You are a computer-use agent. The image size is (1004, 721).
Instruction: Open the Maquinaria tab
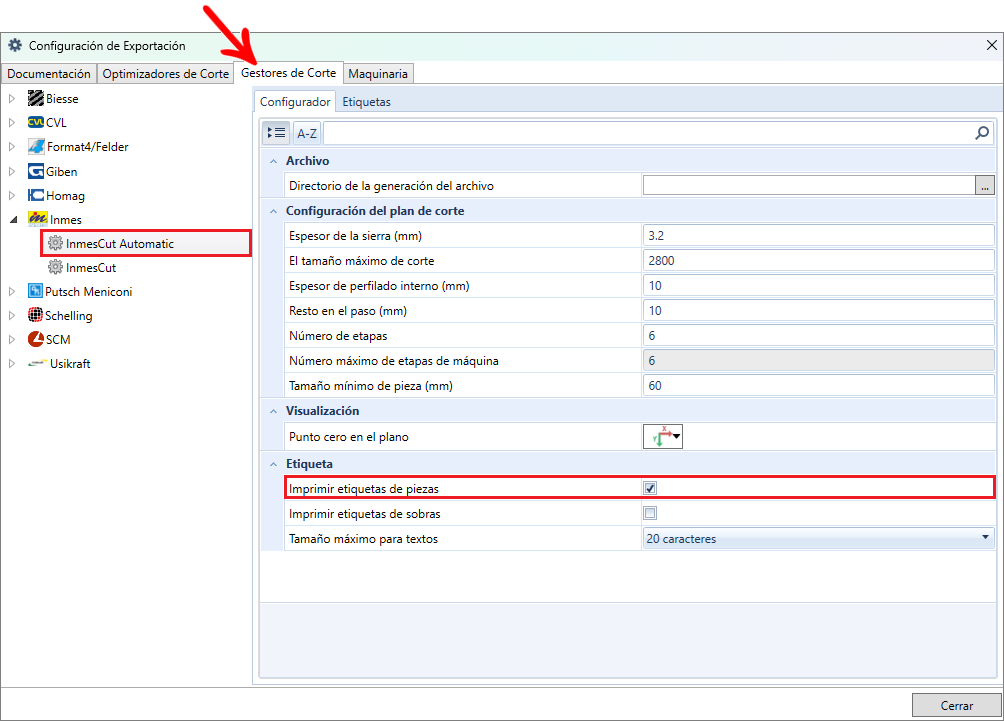pos(378,74)
